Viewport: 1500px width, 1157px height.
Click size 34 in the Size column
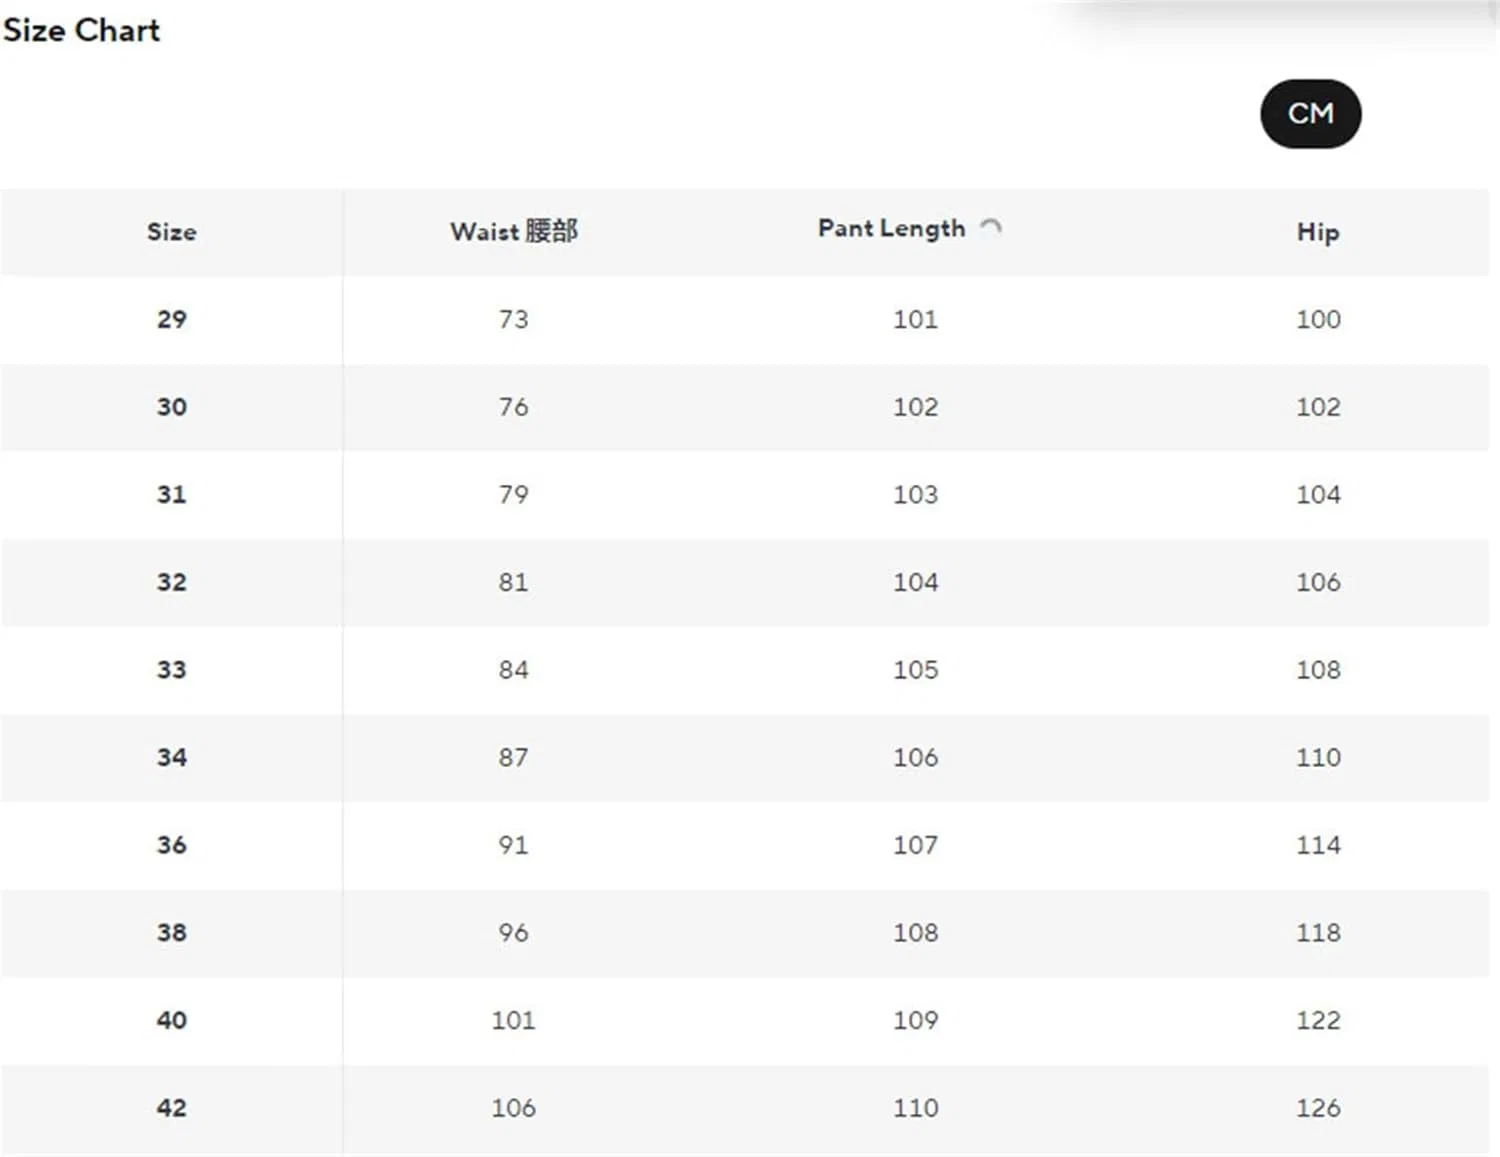(x=172, y=757)
